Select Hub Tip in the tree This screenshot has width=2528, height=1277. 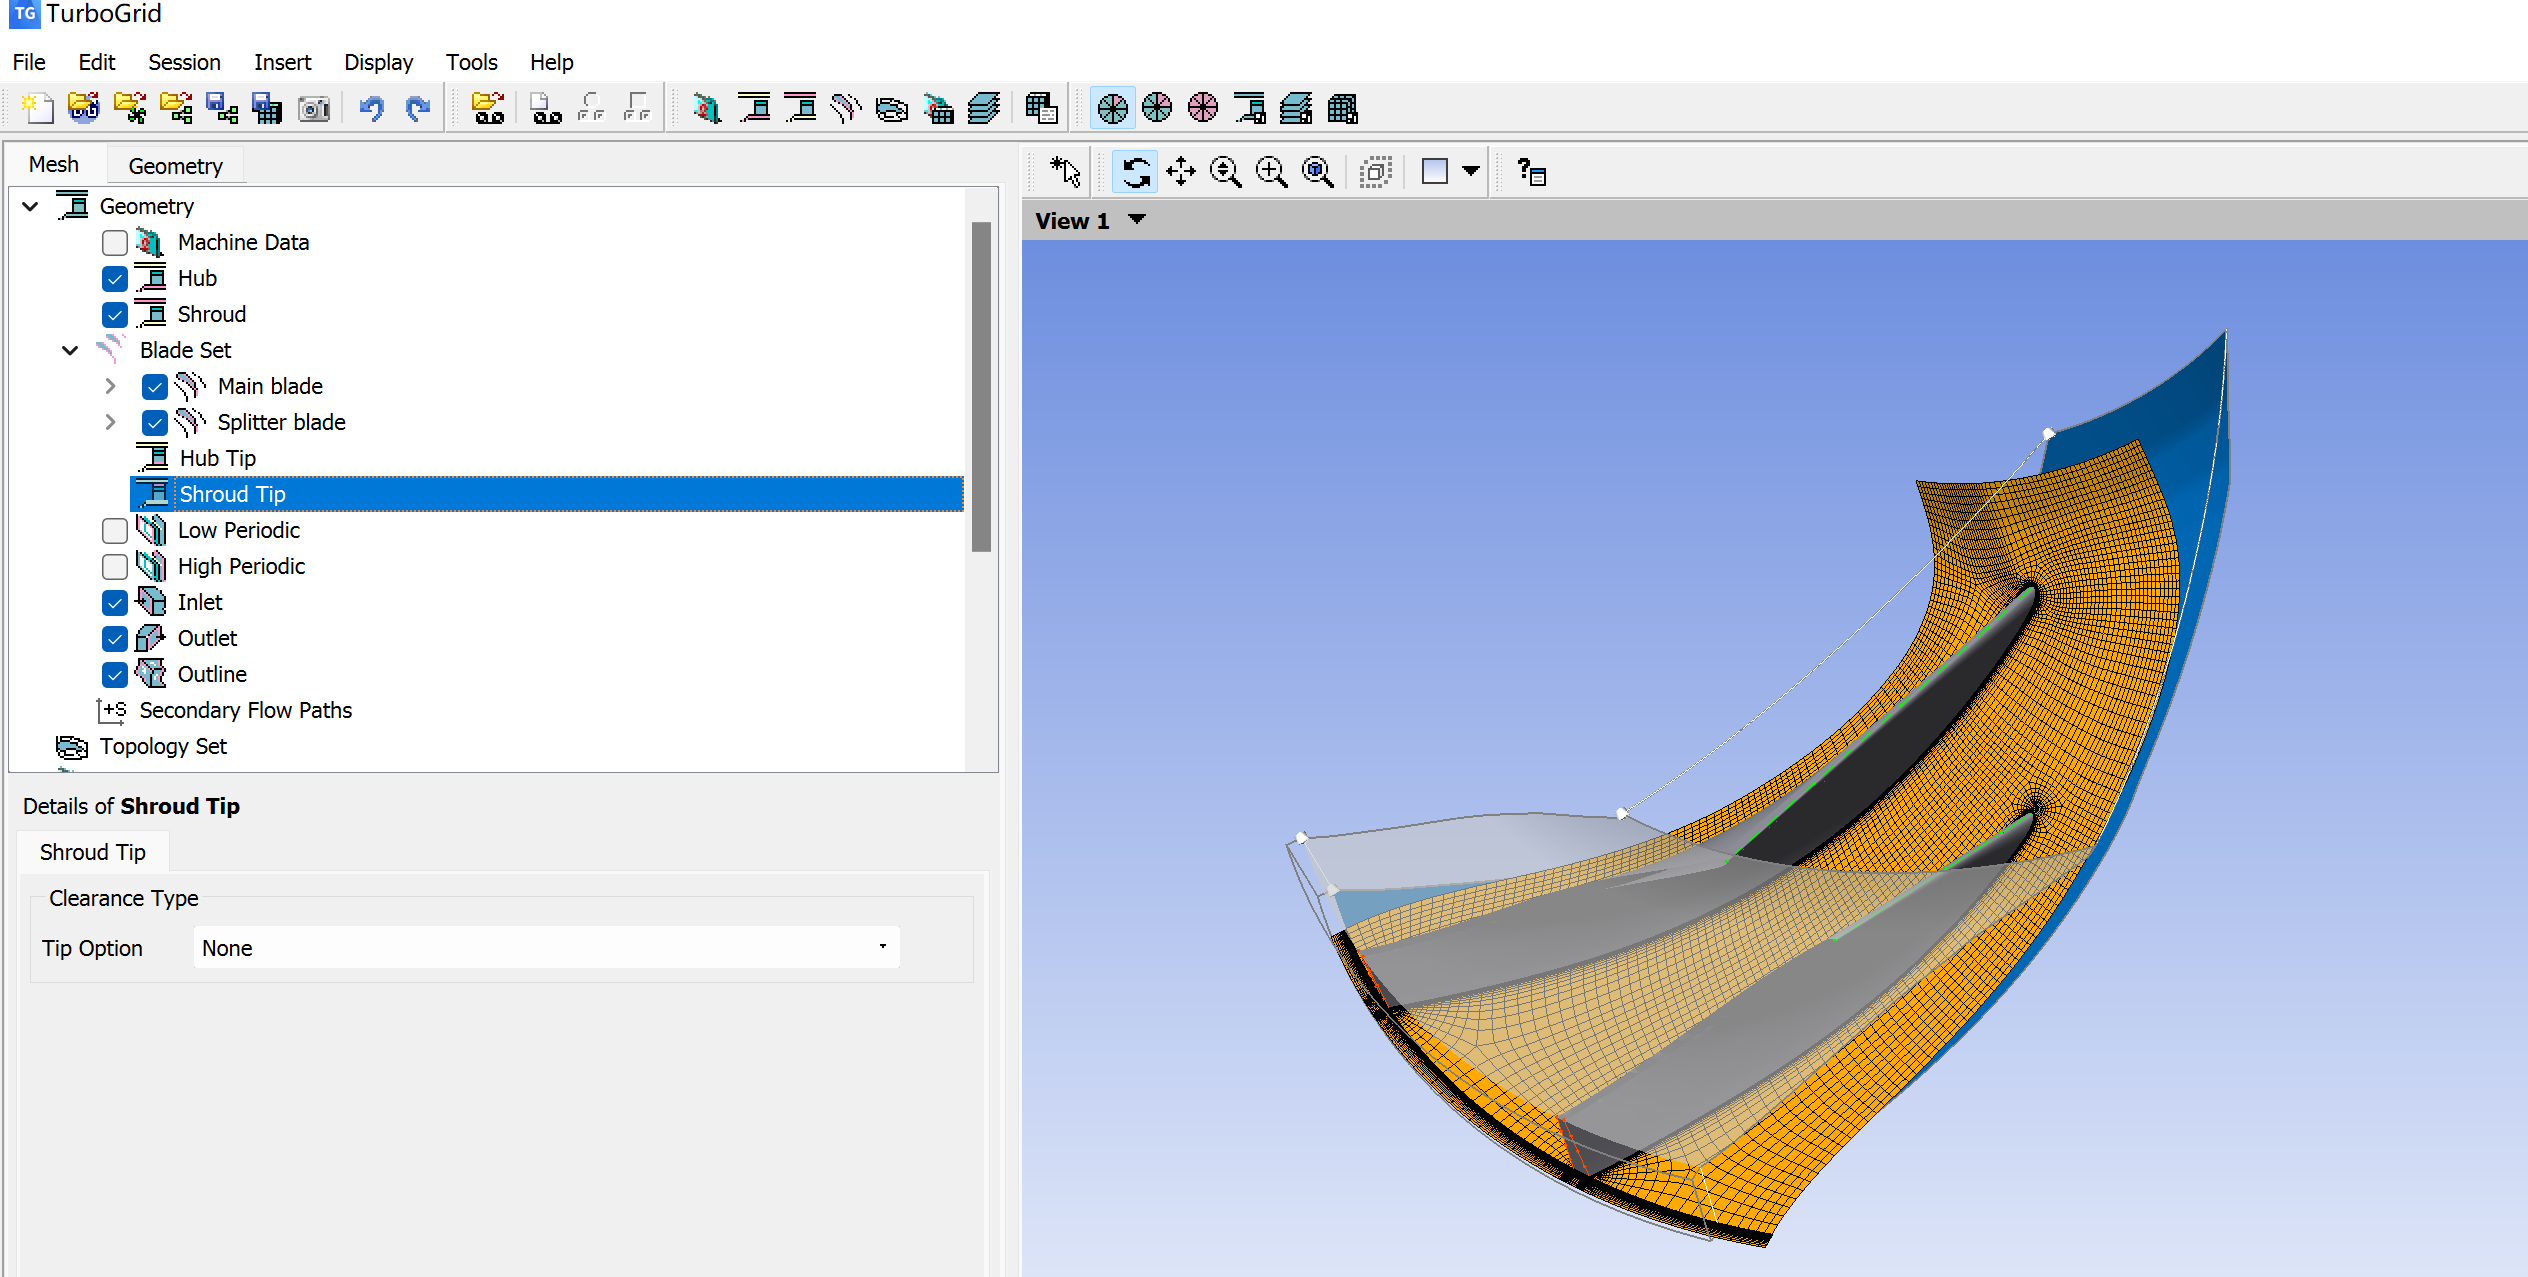pyautogui.click(x=217, y=459)
